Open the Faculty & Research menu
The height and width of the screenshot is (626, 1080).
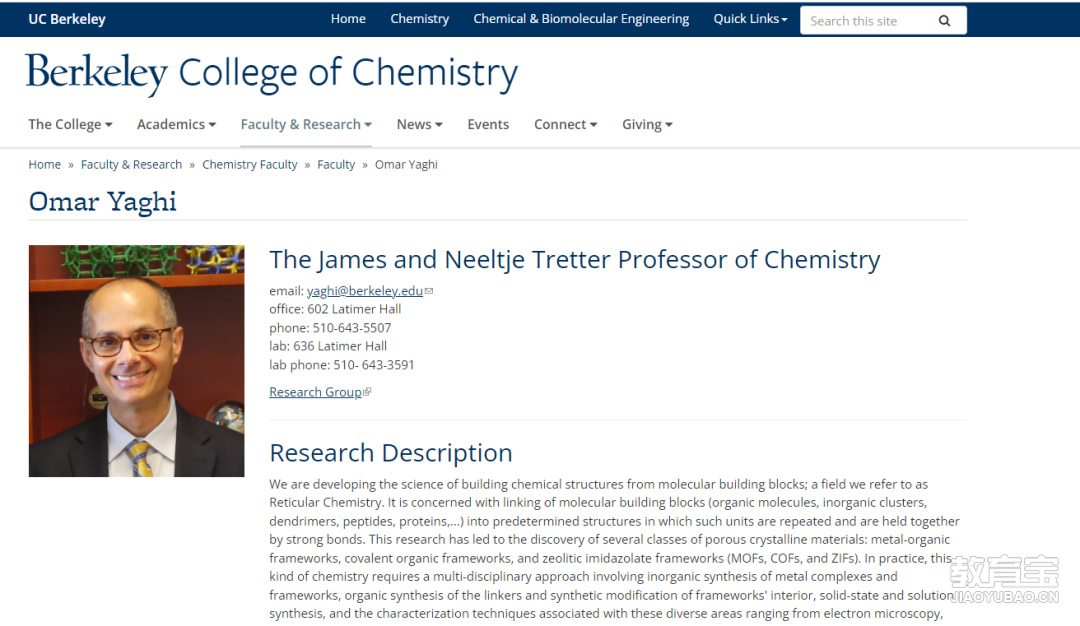(306, 125)
